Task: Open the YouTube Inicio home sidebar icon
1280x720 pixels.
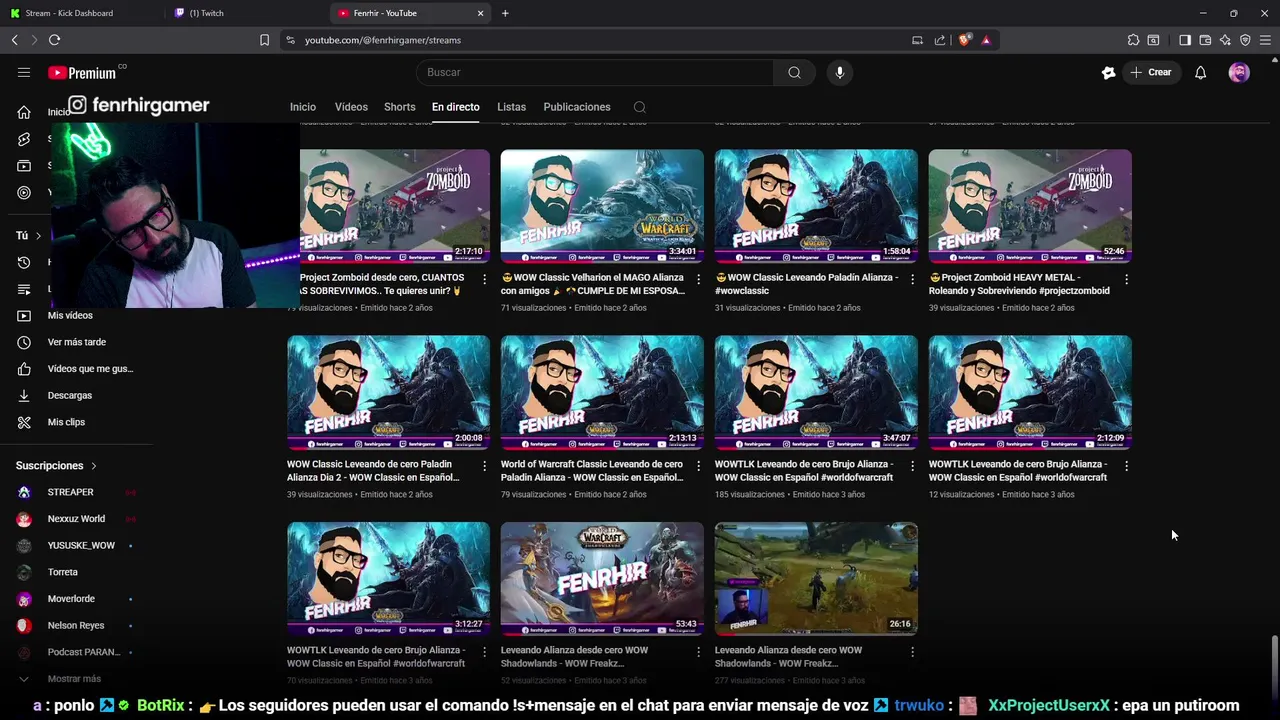Action: tap(24, 112)
